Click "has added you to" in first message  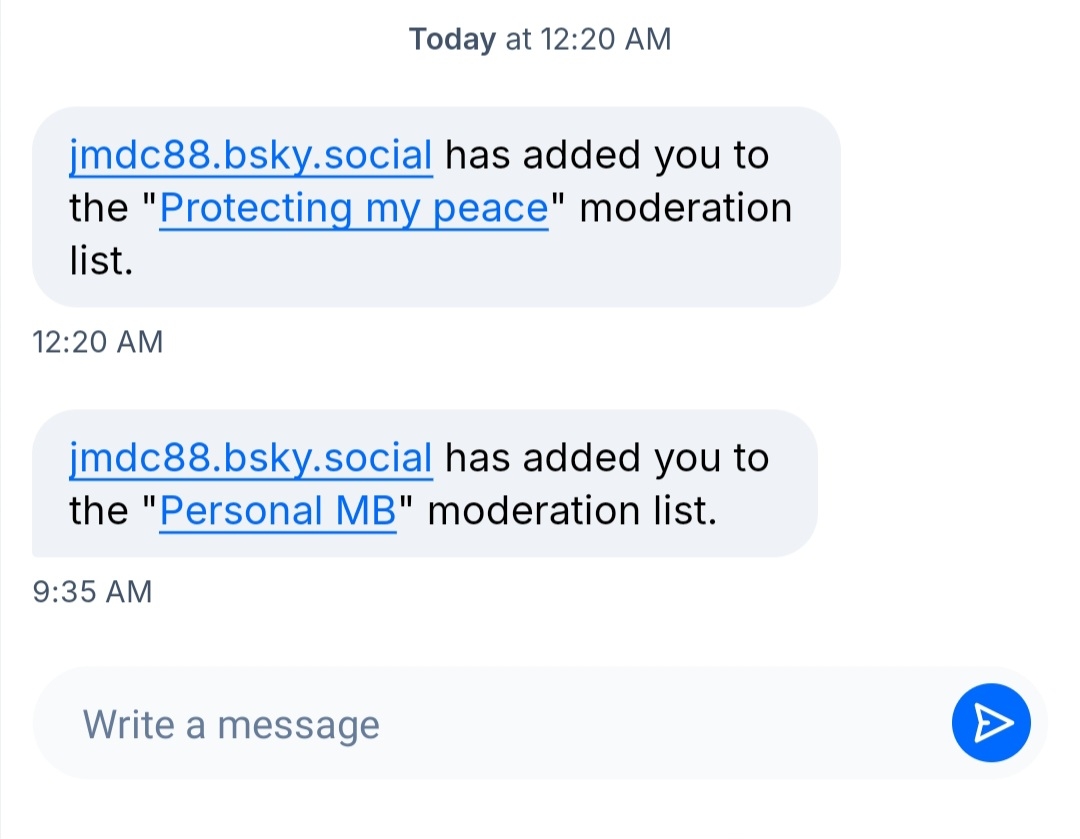pos(606,156)
